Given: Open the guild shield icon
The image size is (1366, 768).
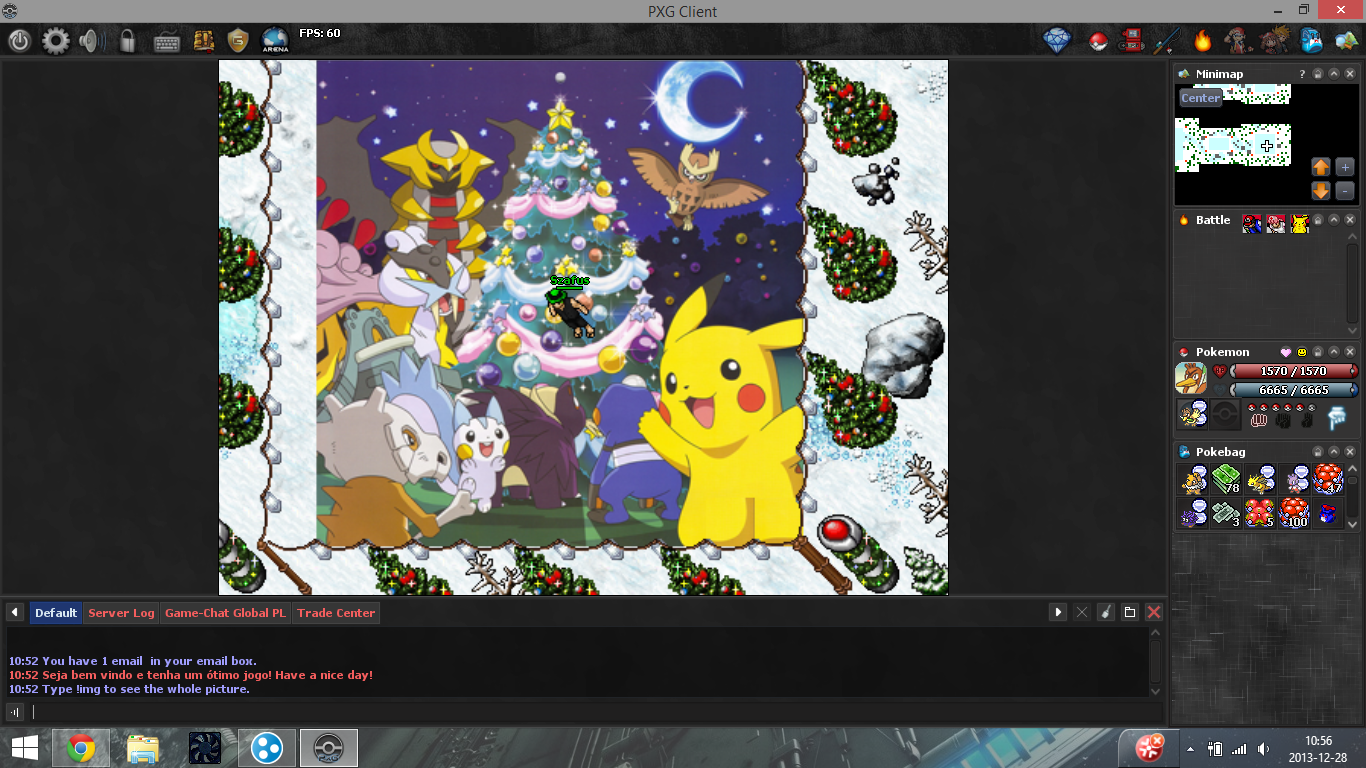Looking at the screenshot, I should [x=237, y=41].
